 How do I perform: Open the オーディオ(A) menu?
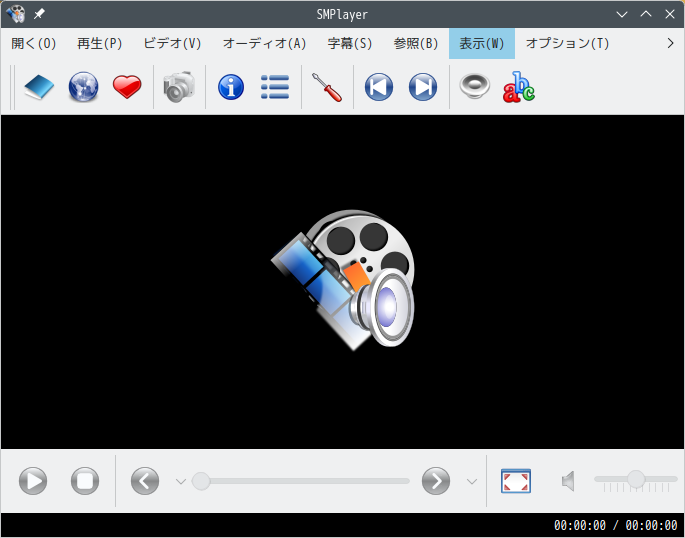(x=264, y=43)
